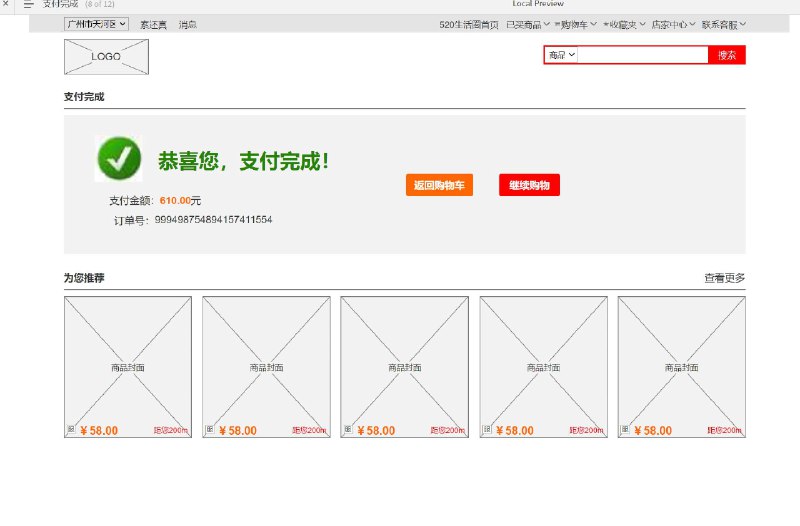This screenshot has width=800, height=526.
Task: Expand the 已买商品 dropdown menu
Action: pos(528,24)
